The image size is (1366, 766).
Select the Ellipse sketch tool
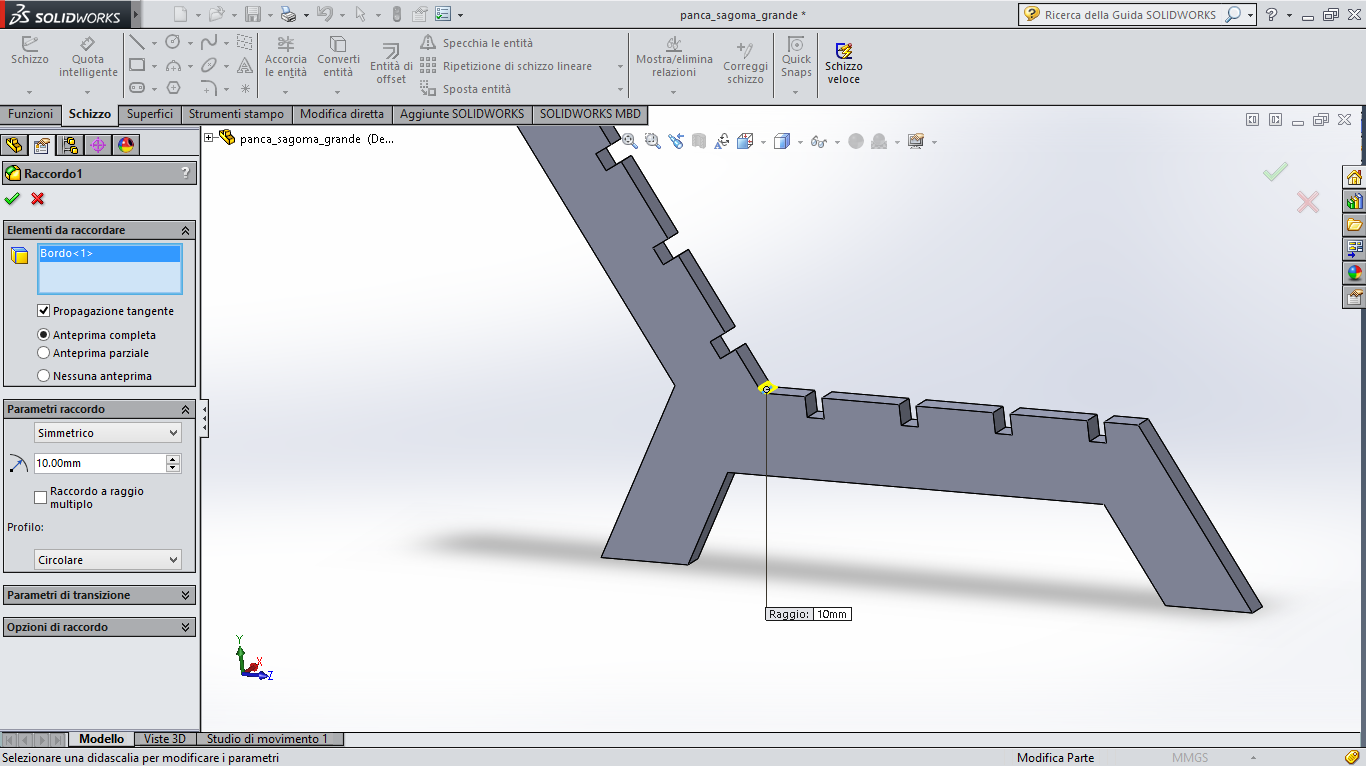[209, 65]
